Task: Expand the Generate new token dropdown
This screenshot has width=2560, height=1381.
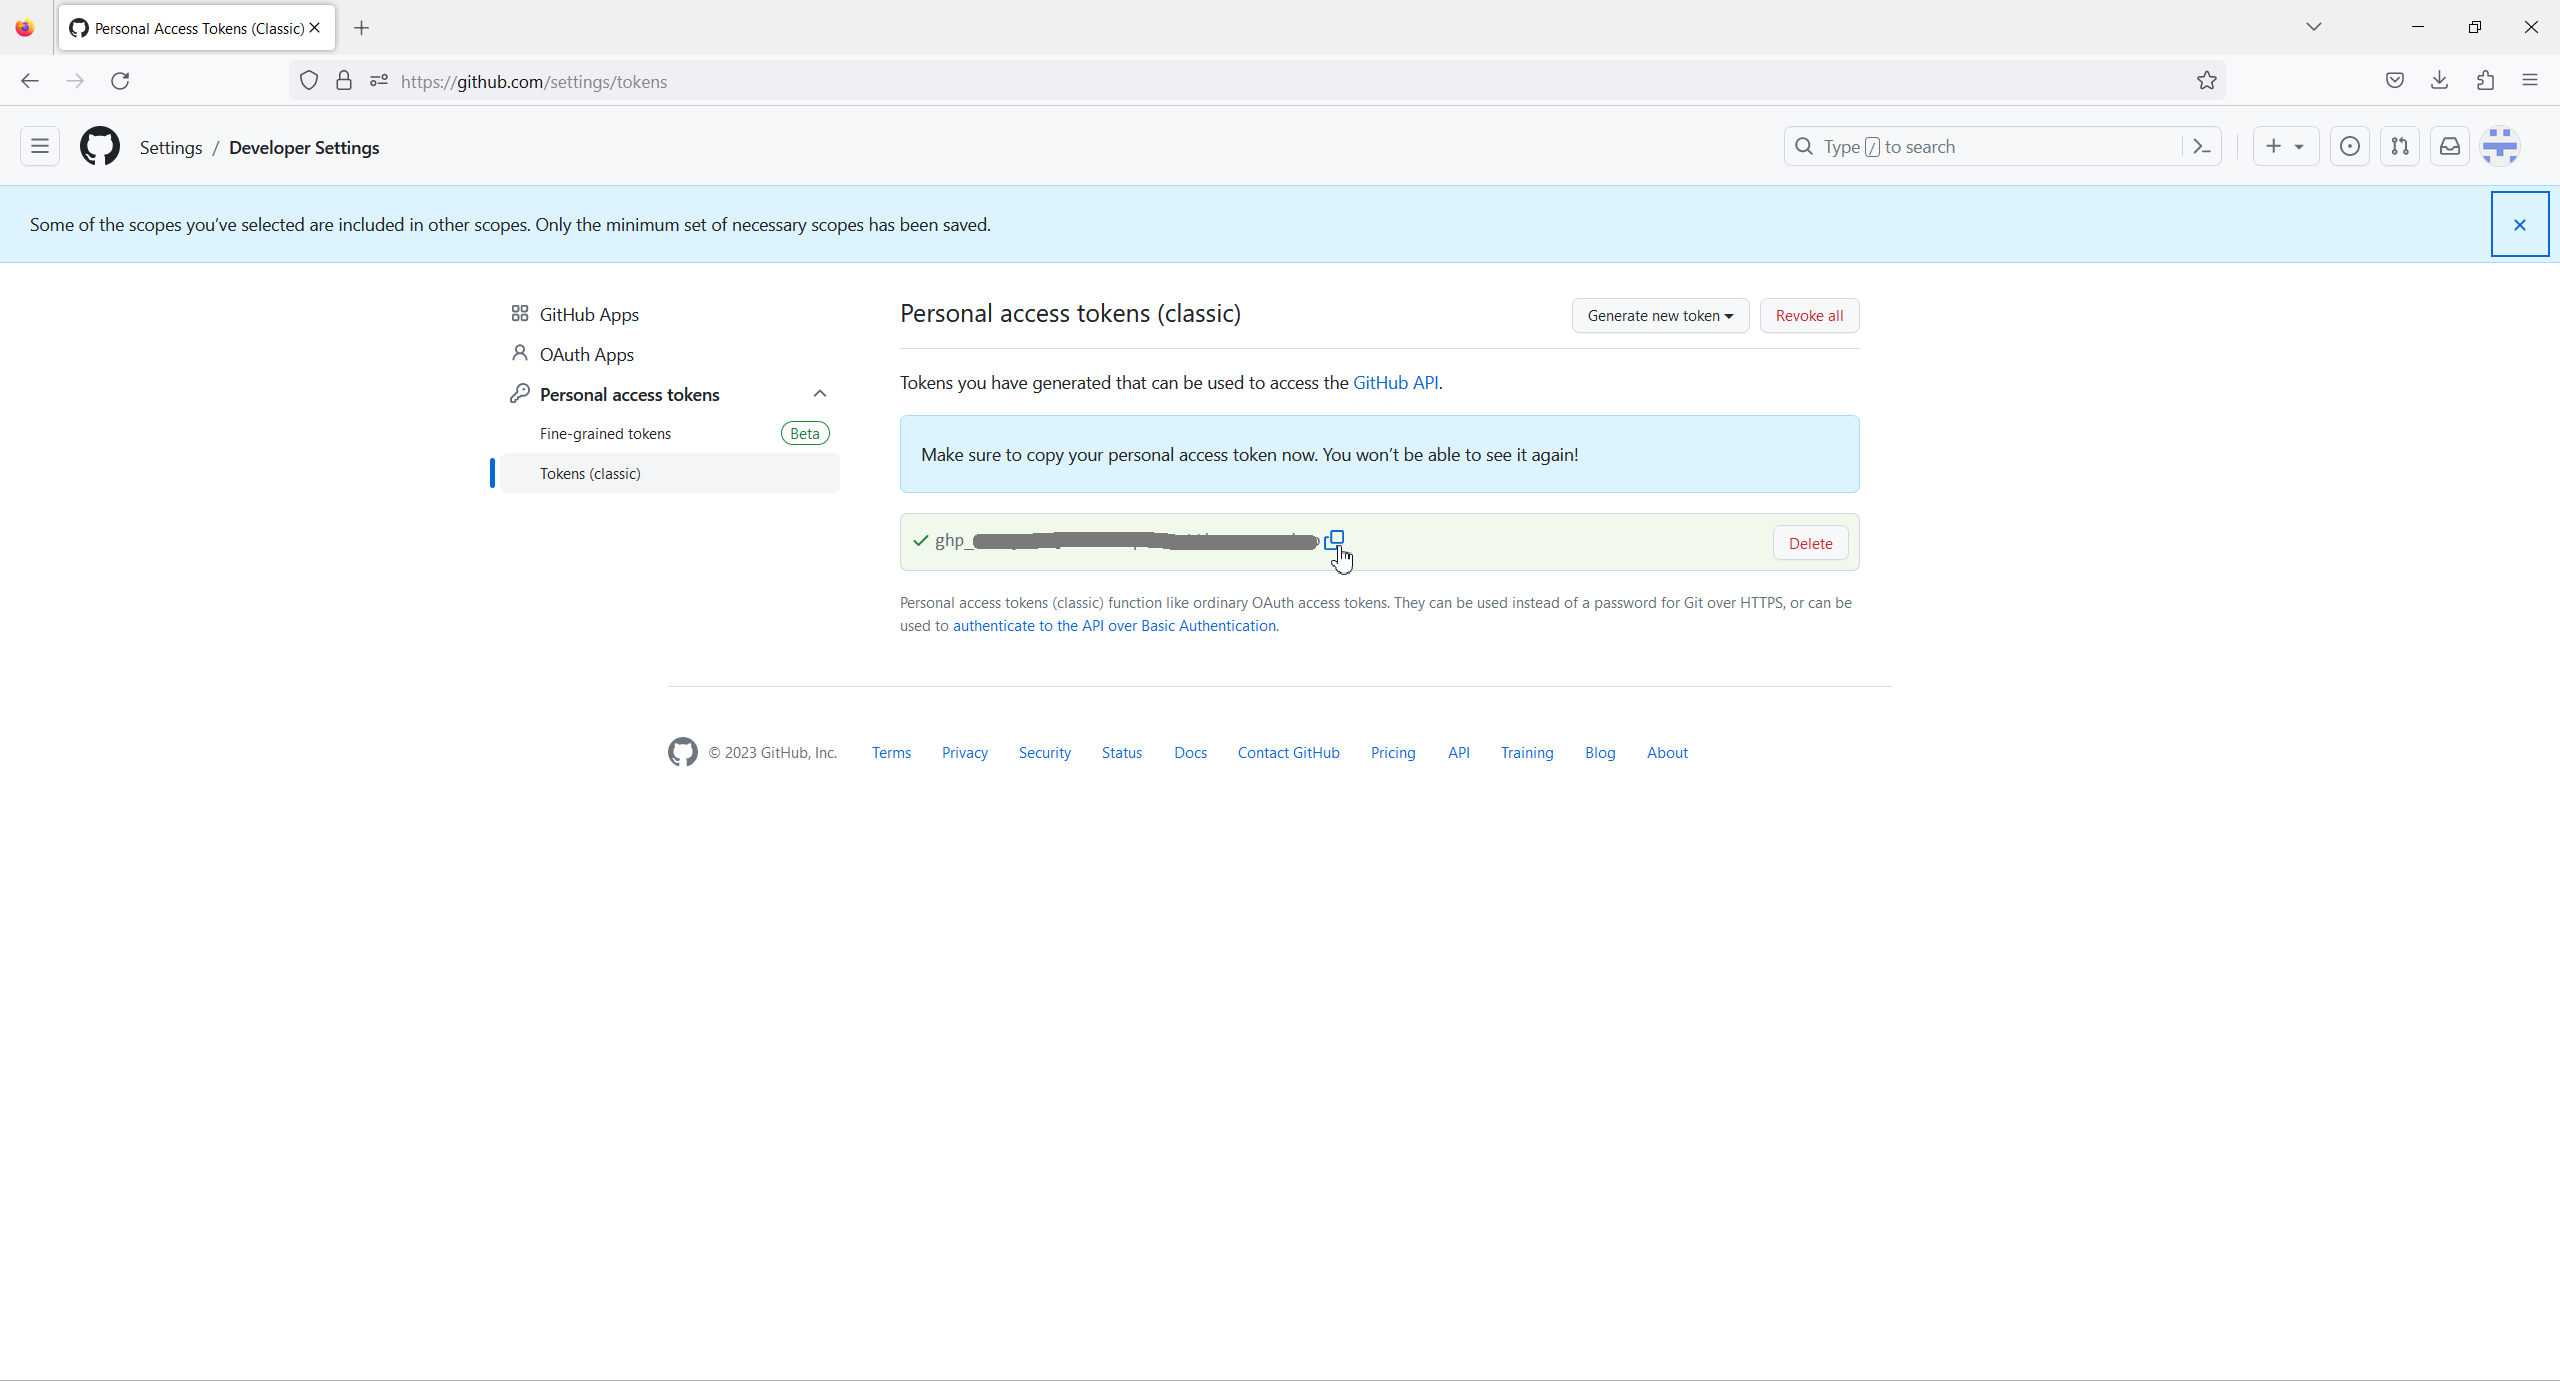Action: (1659, 316)
